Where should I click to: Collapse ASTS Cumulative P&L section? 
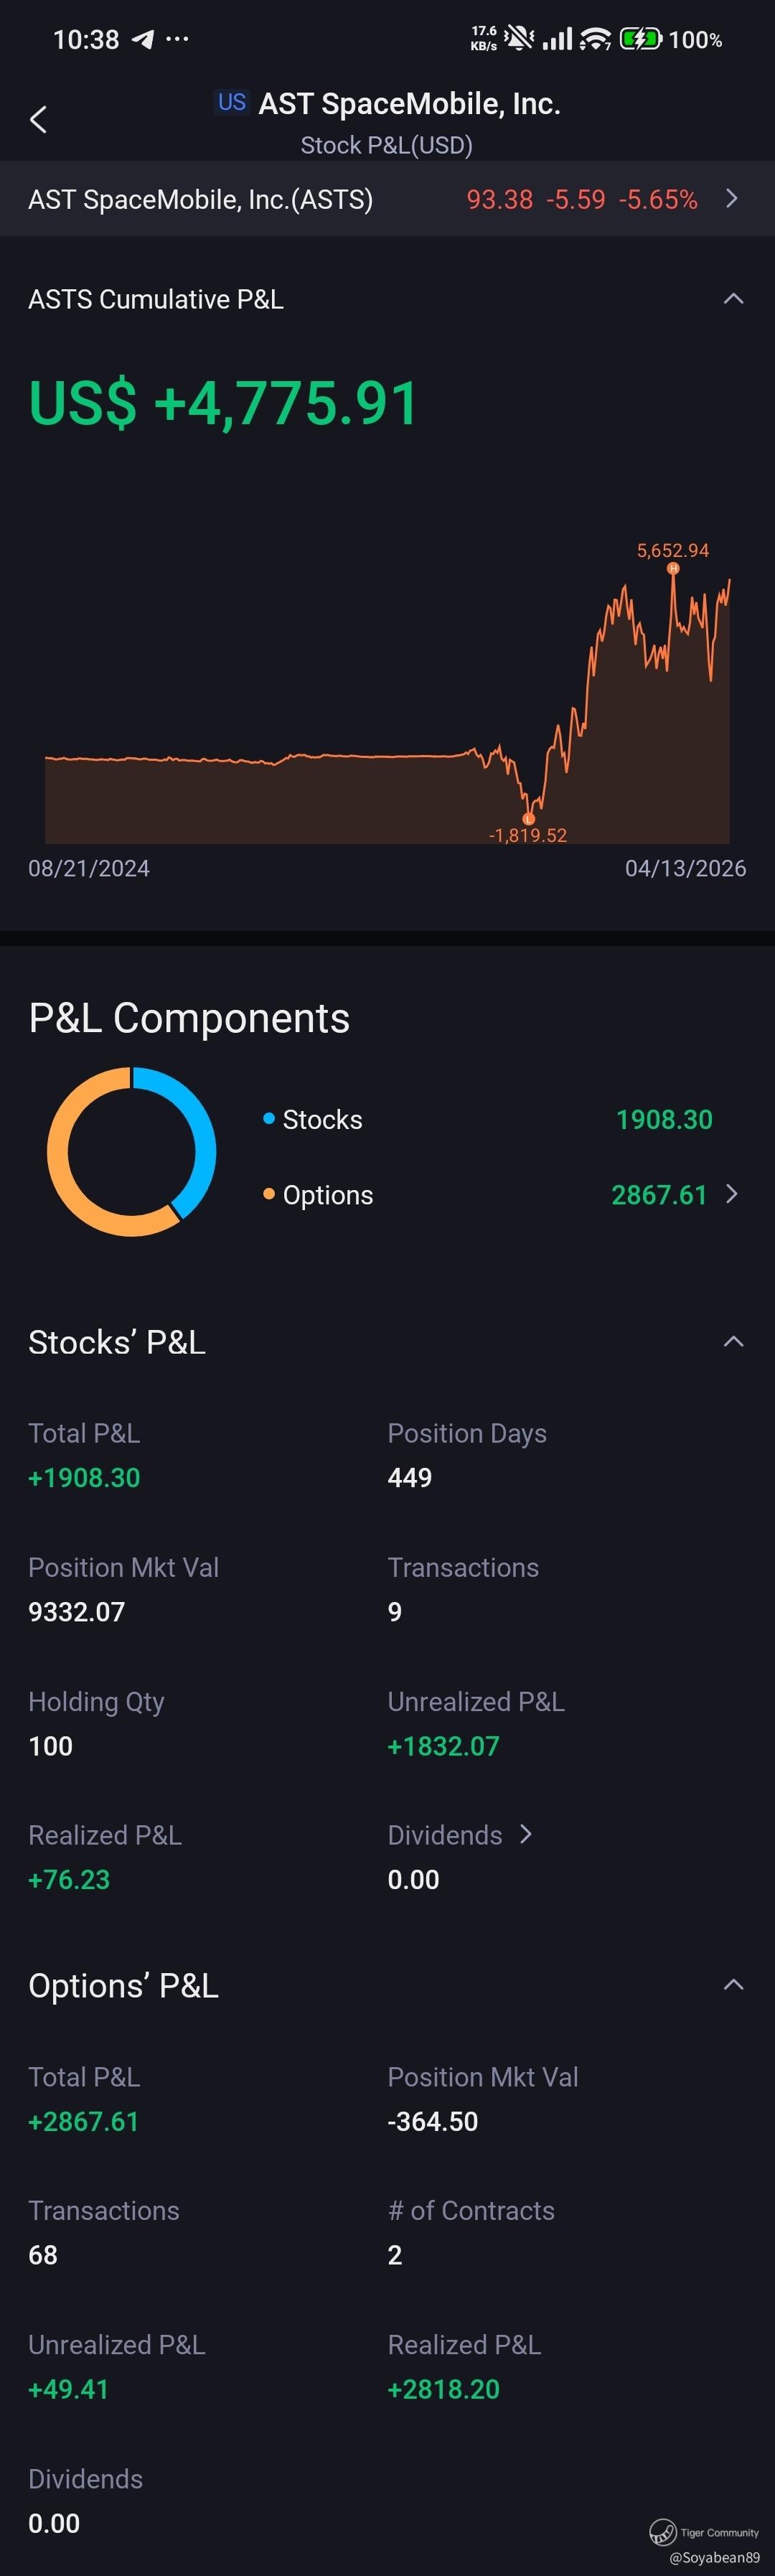[733, 299]
